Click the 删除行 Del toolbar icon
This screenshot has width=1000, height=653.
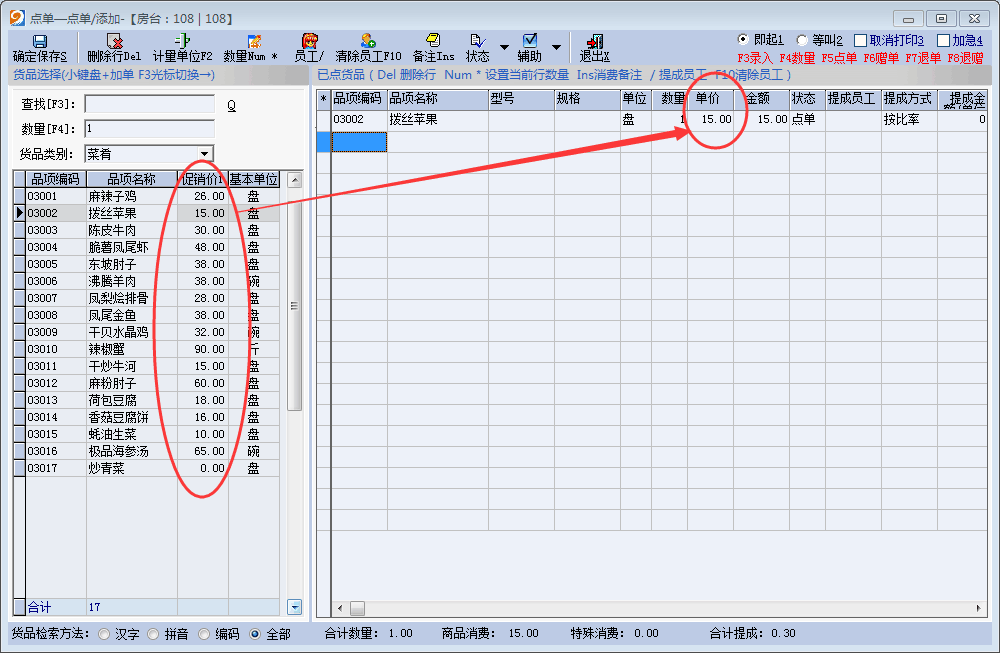tap(114, 42)
